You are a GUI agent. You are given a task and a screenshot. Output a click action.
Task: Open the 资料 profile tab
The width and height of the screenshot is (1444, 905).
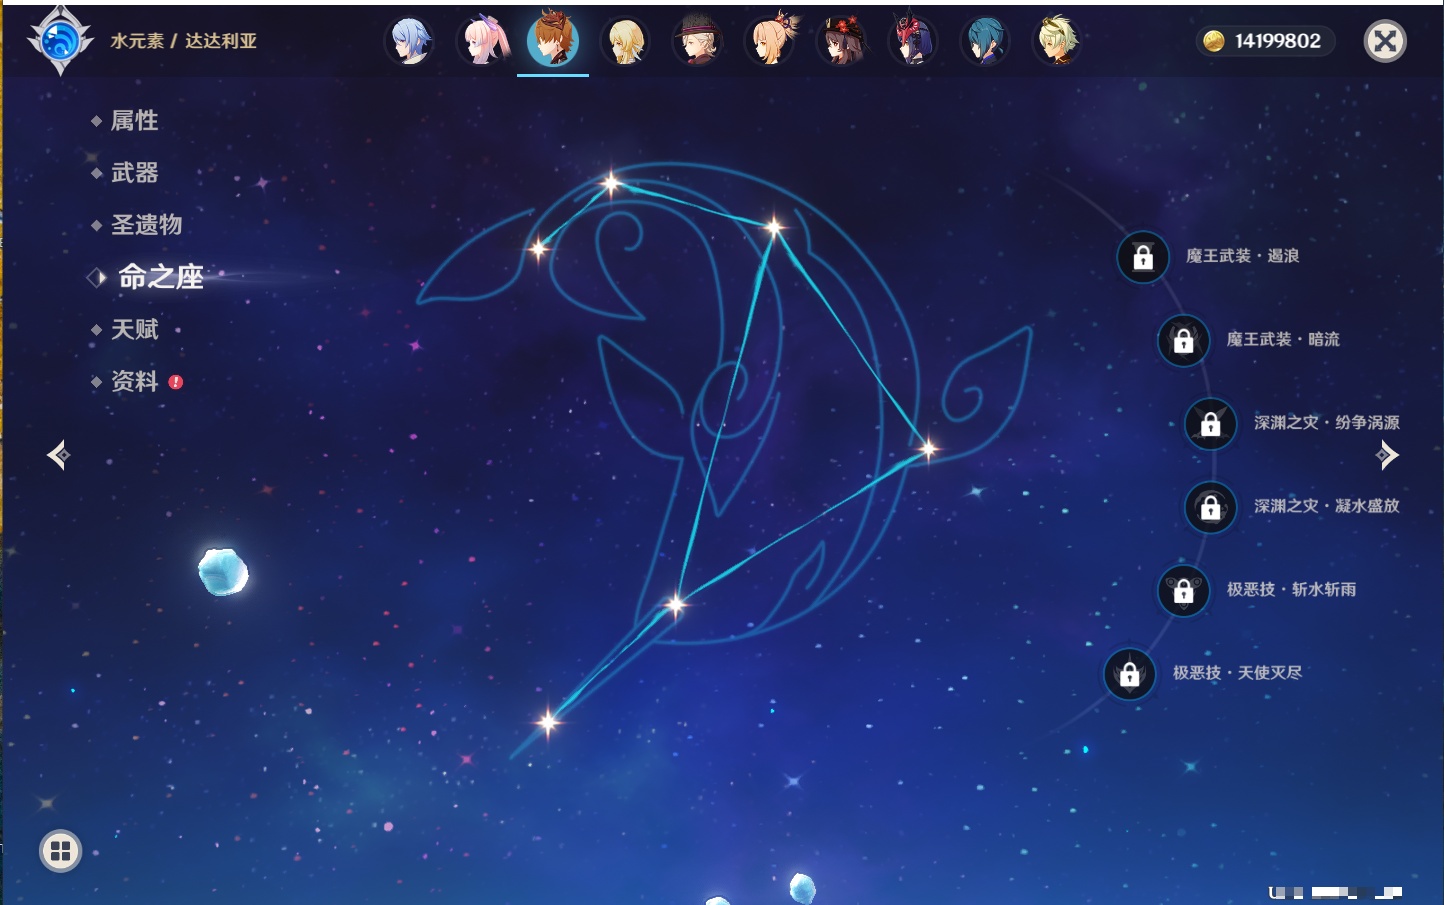(x=134, y=381)
